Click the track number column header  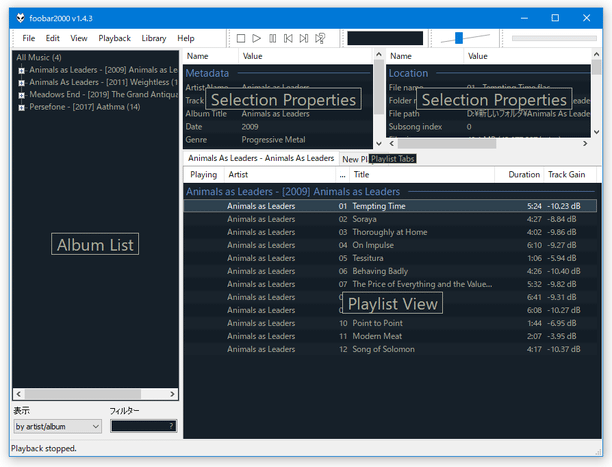342,175
